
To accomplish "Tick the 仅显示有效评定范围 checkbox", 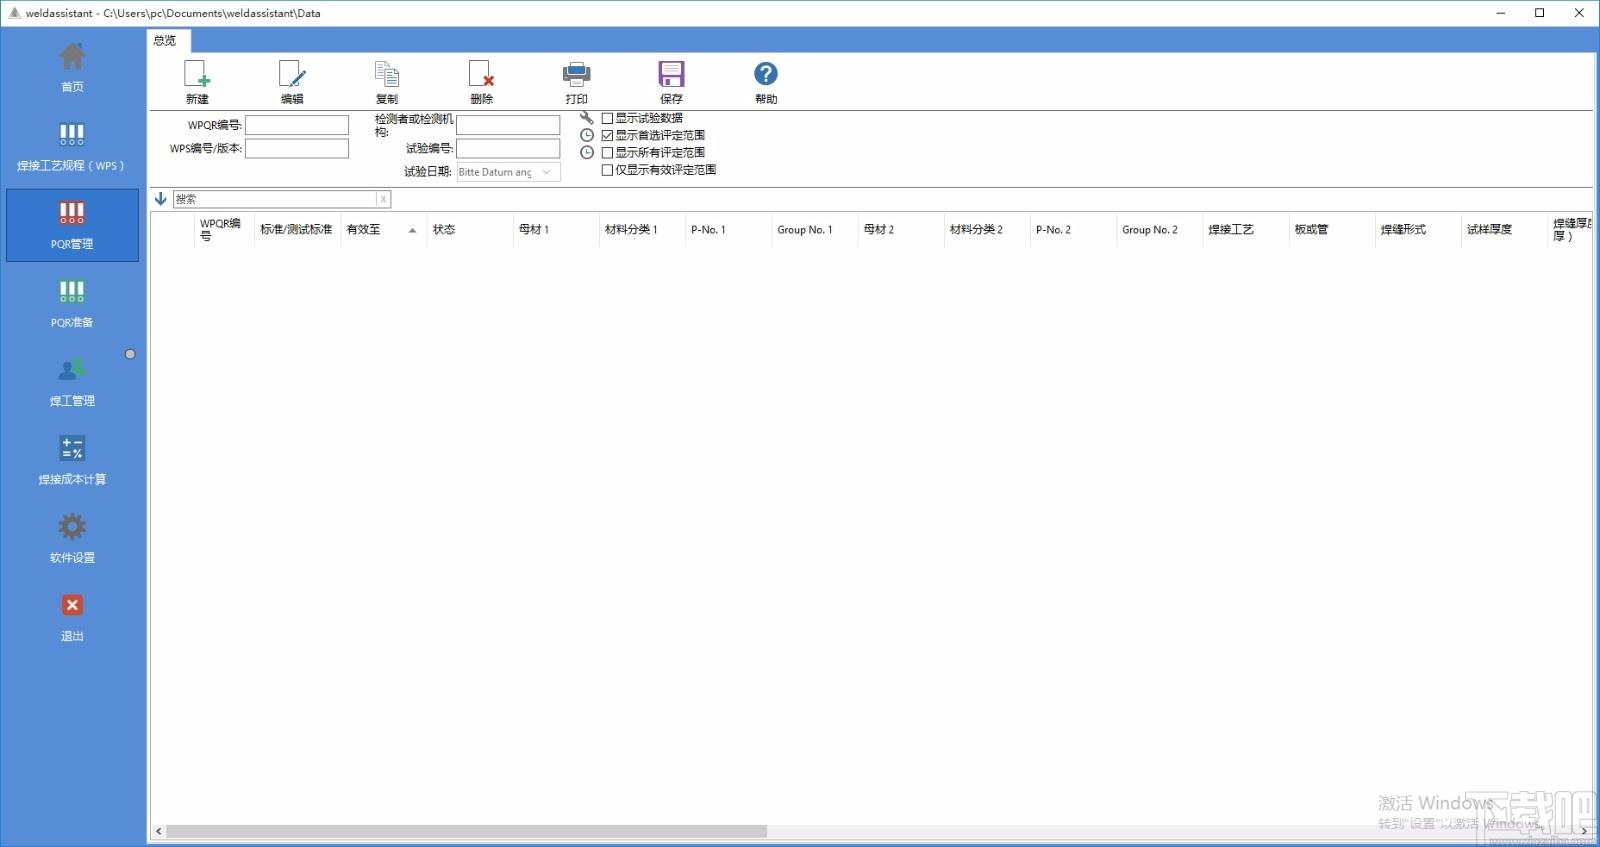I will [607, 170].
